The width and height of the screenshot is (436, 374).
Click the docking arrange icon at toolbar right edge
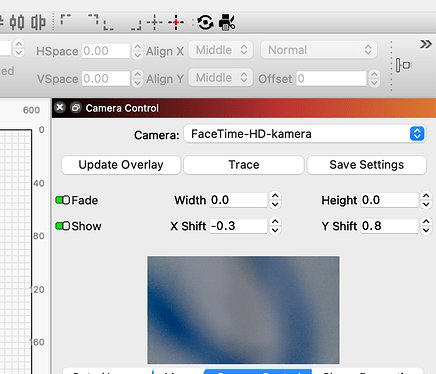(x=403, y=65)
